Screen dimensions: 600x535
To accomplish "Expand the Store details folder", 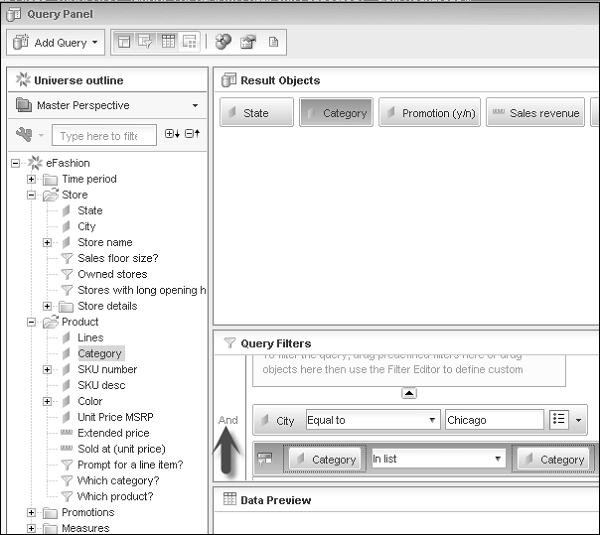I will 47,306.
